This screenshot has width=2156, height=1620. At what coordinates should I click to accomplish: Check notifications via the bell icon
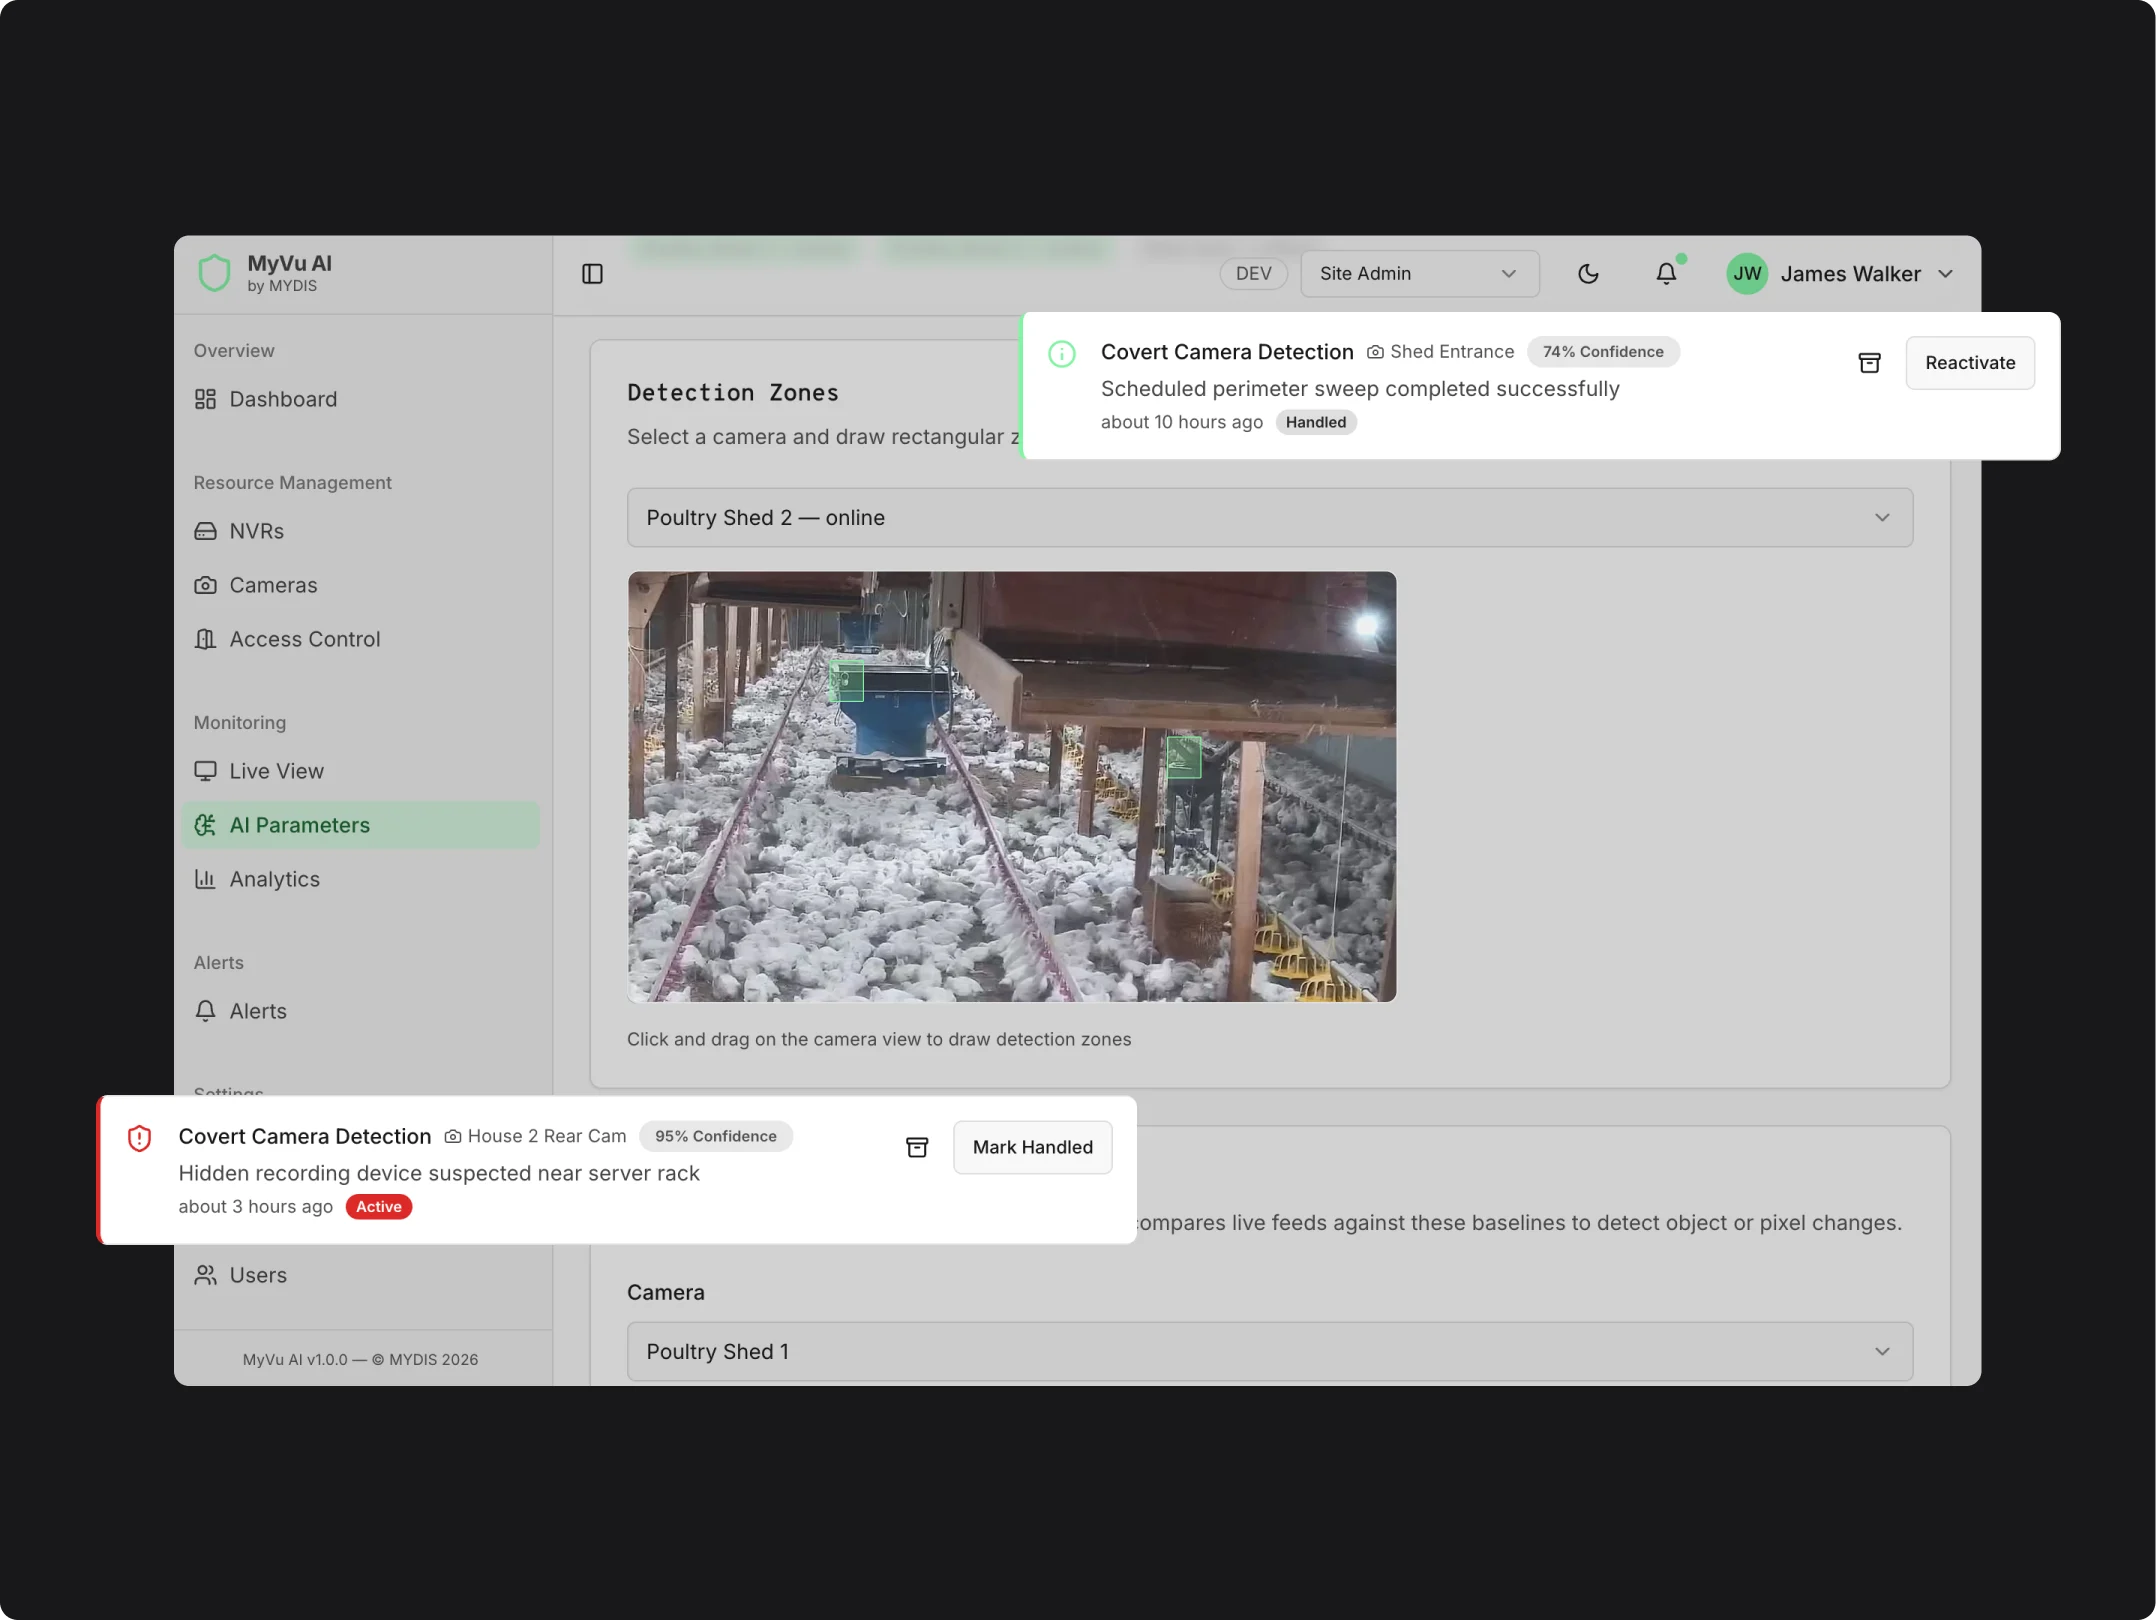[x=1666, y=273]
